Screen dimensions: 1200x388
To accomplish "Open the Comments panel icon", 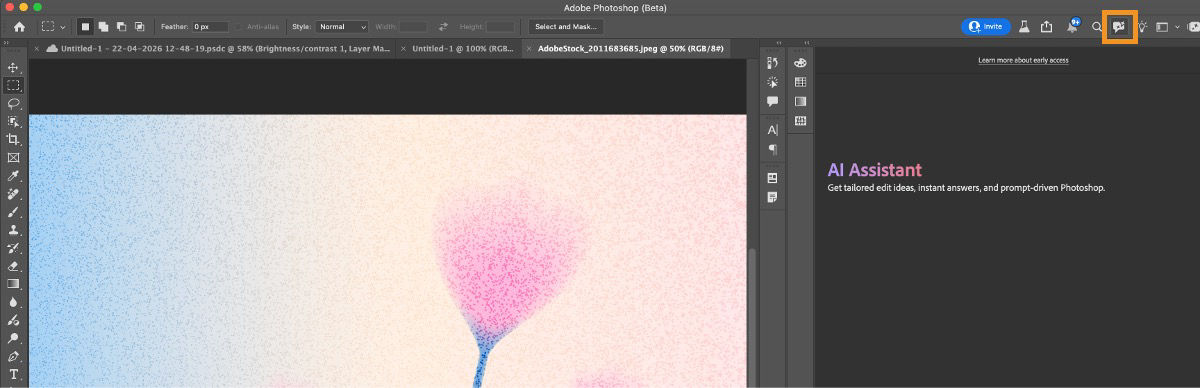I will 772,102.
